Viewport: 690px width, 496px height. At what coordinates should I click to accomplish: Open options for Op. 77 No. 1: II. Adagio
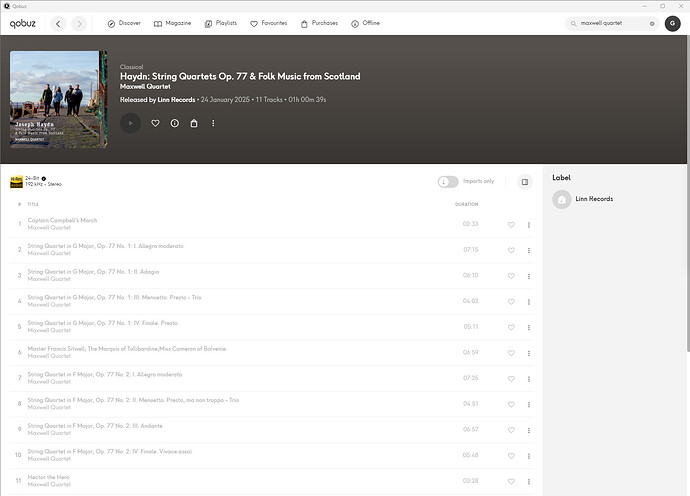[529, 276]
